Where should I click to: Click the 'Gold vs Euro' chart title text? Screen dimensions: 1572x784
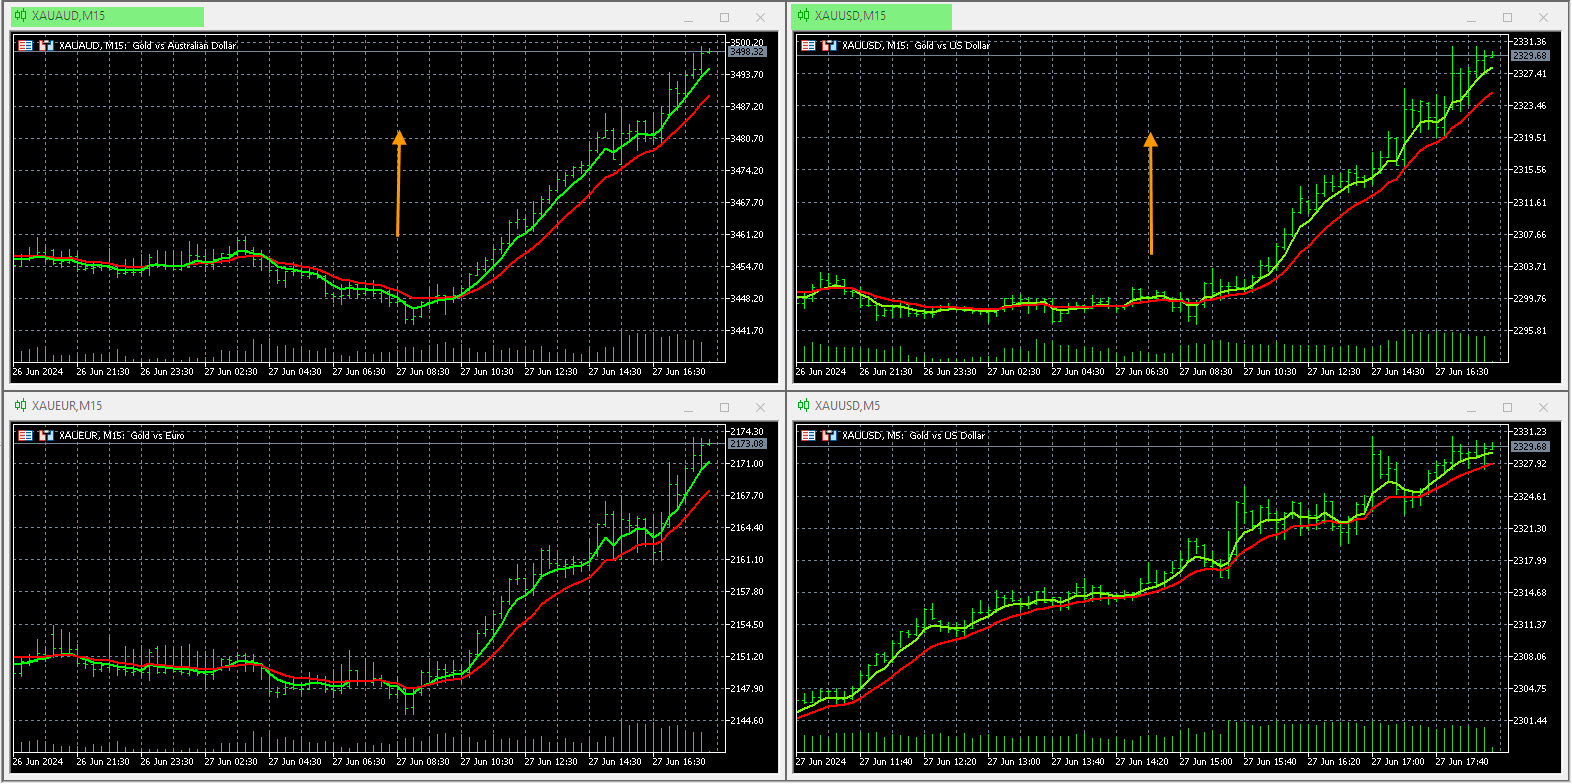click(x=157, y=435)
